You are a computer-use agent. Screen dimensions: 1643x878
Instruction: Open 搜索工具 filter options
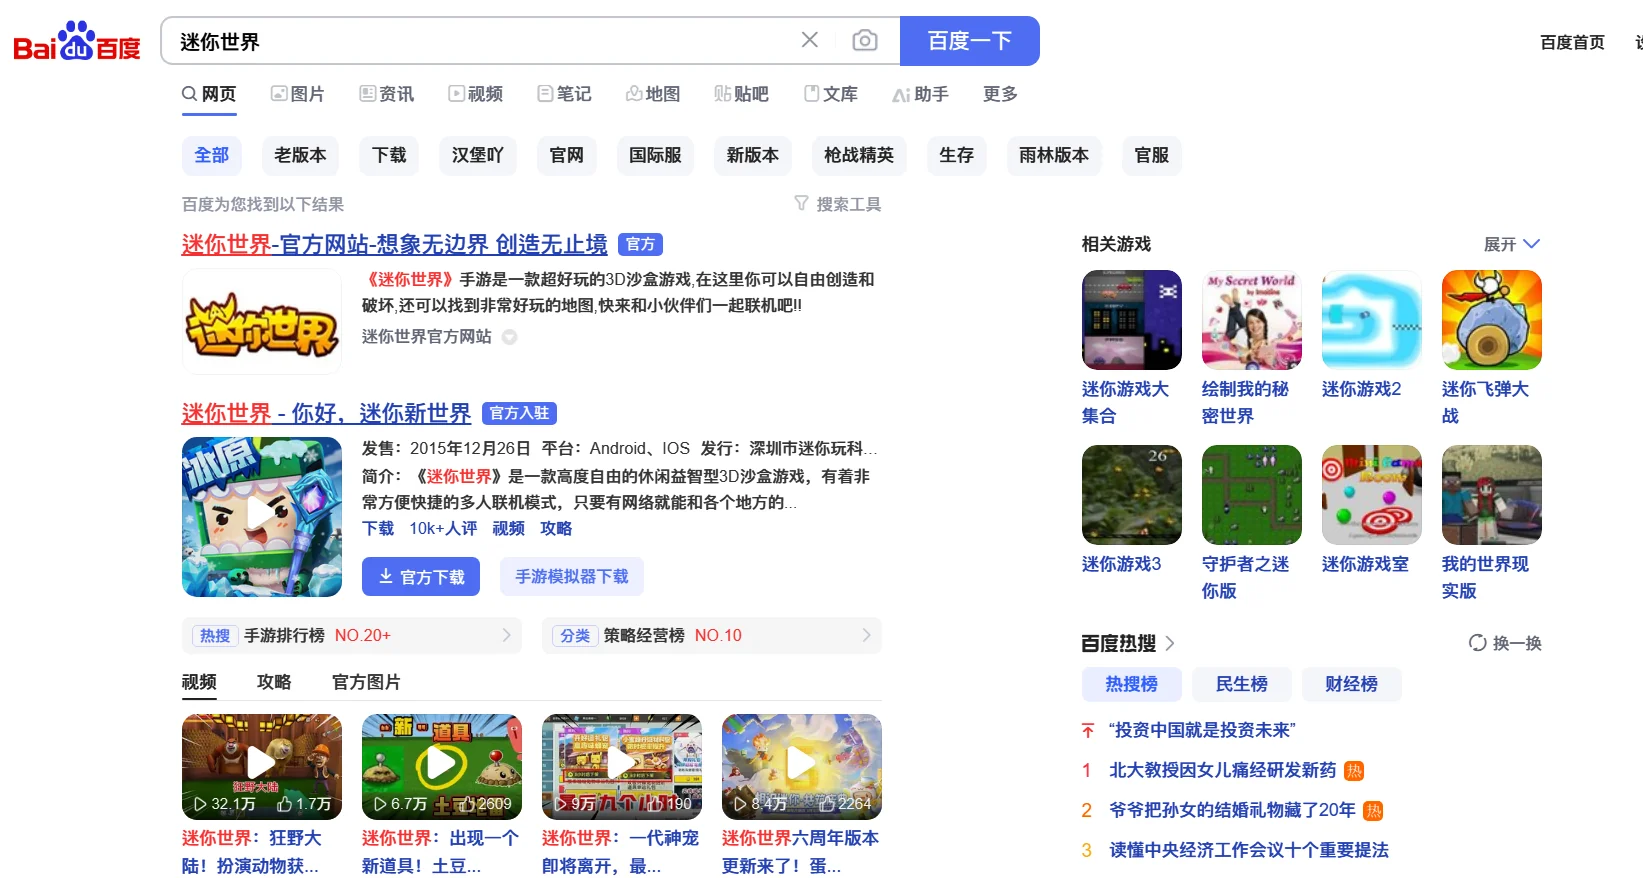coord(838,204)
